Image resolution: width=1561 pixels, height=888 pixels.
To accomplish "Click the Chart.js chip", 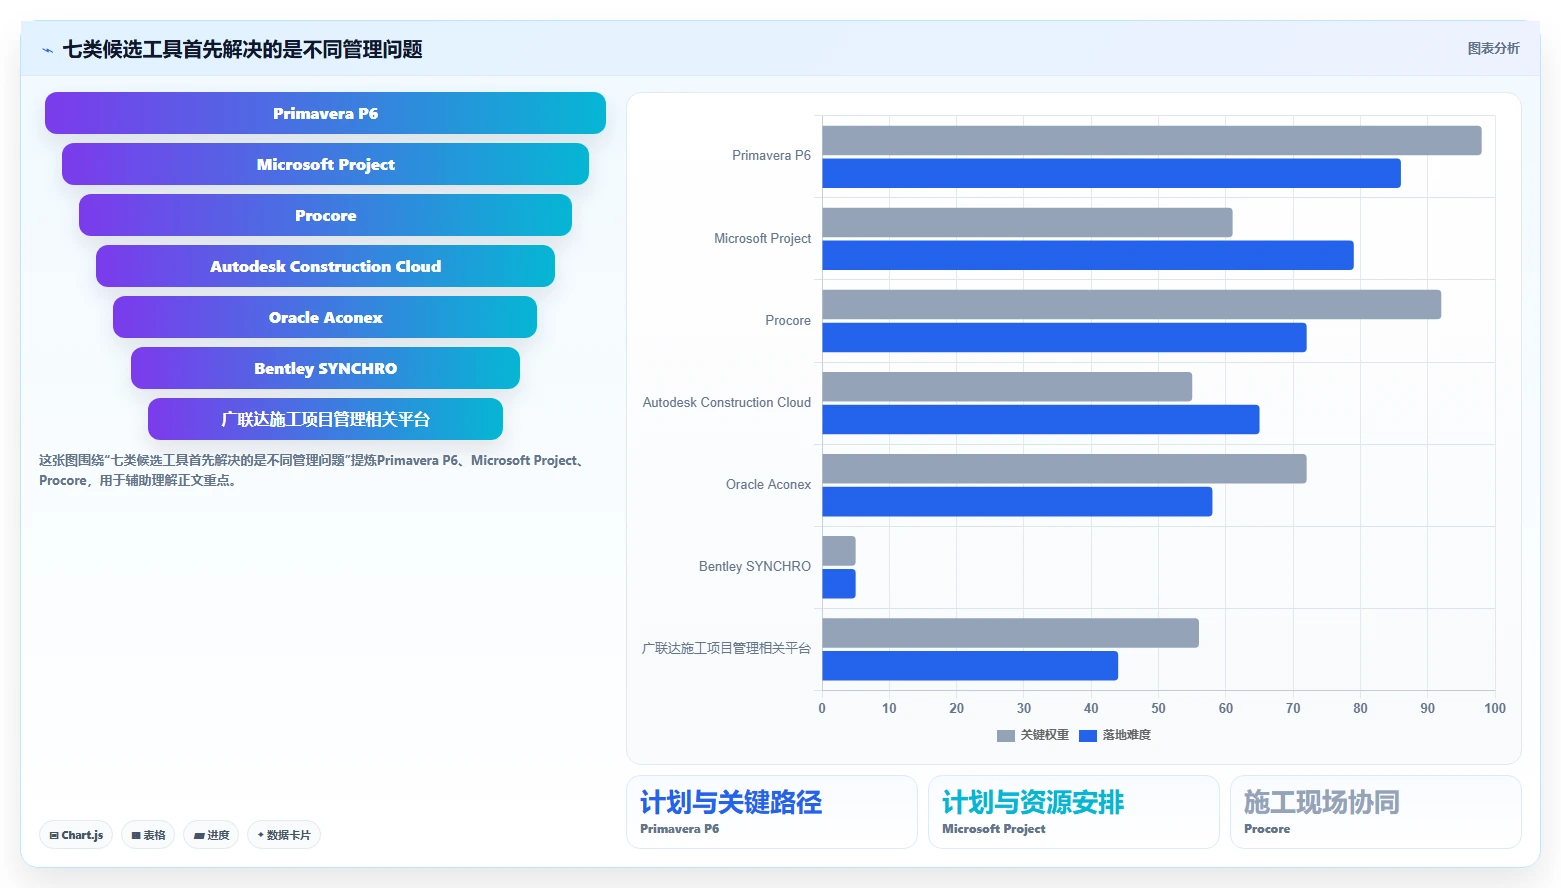I will pos(76,835).
